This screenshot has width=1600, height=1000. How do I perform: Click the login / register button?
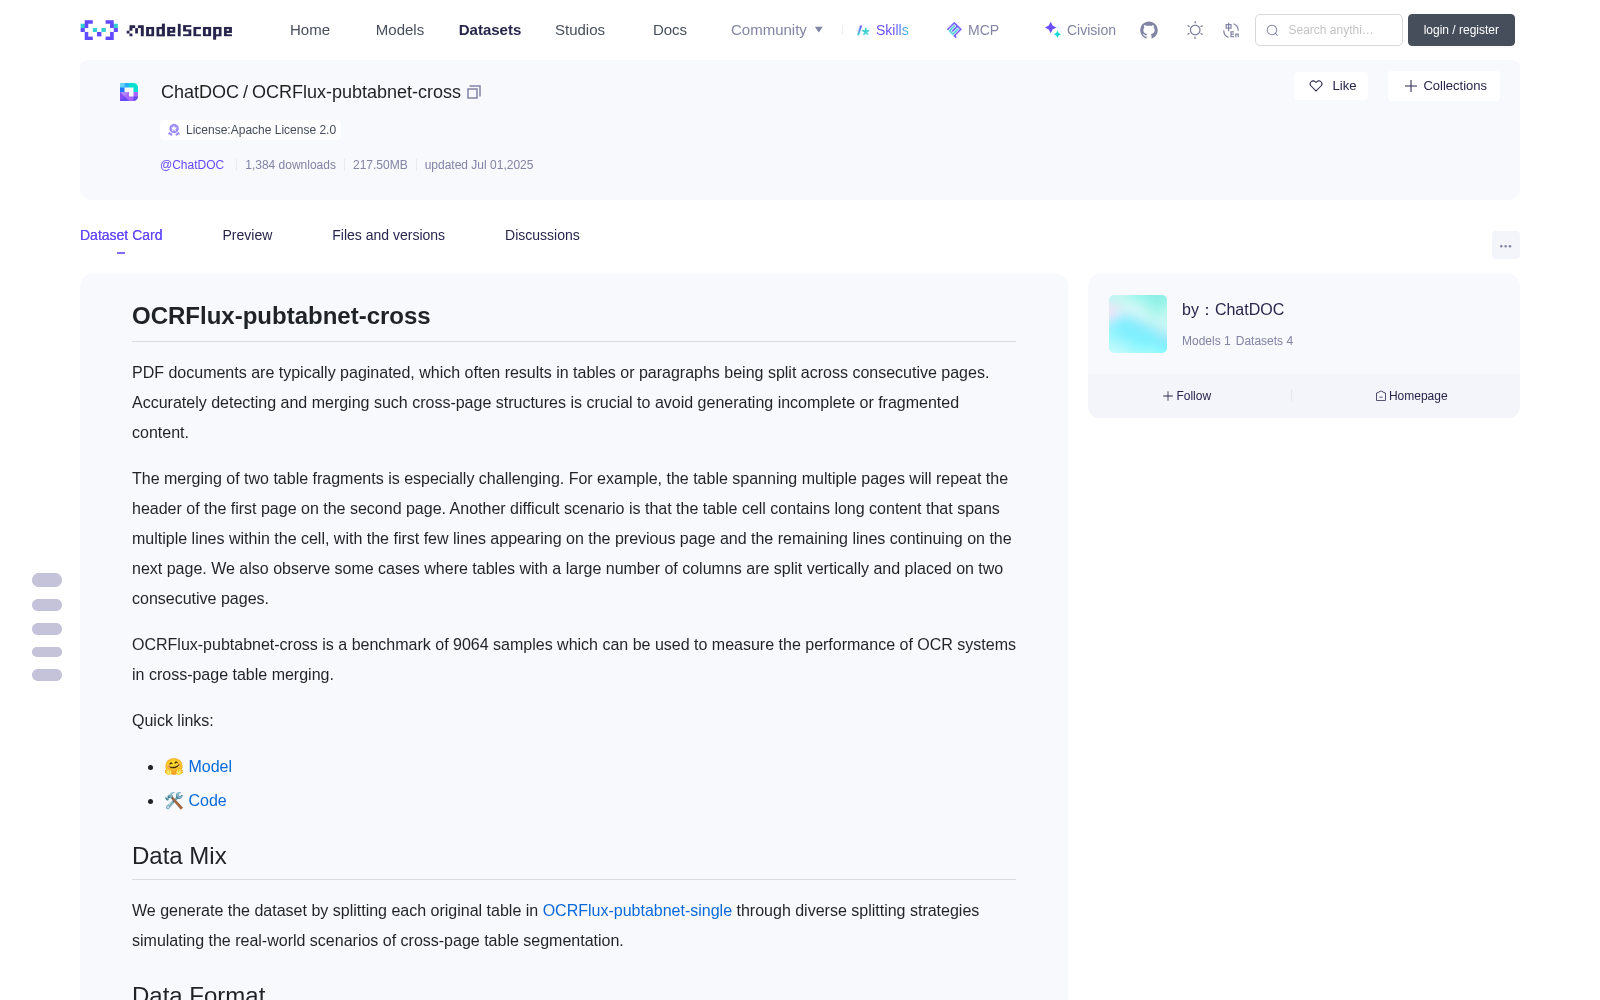[x=1461, y=30]
